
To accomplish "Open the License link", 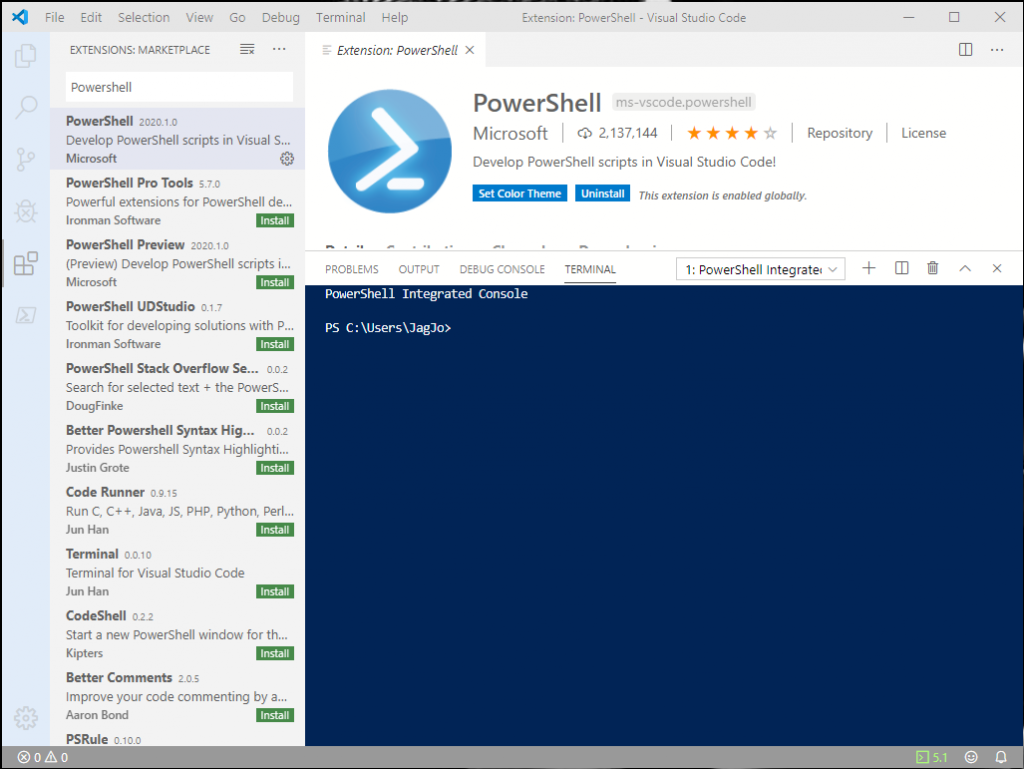I will click(x=923, y=133).
